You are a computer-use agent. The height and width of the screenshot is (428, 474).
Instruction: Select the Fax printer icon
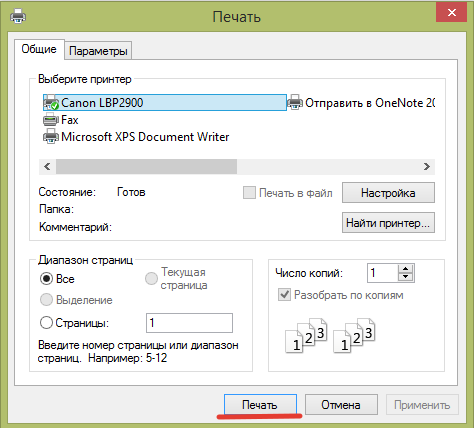(x=51, y=120)
